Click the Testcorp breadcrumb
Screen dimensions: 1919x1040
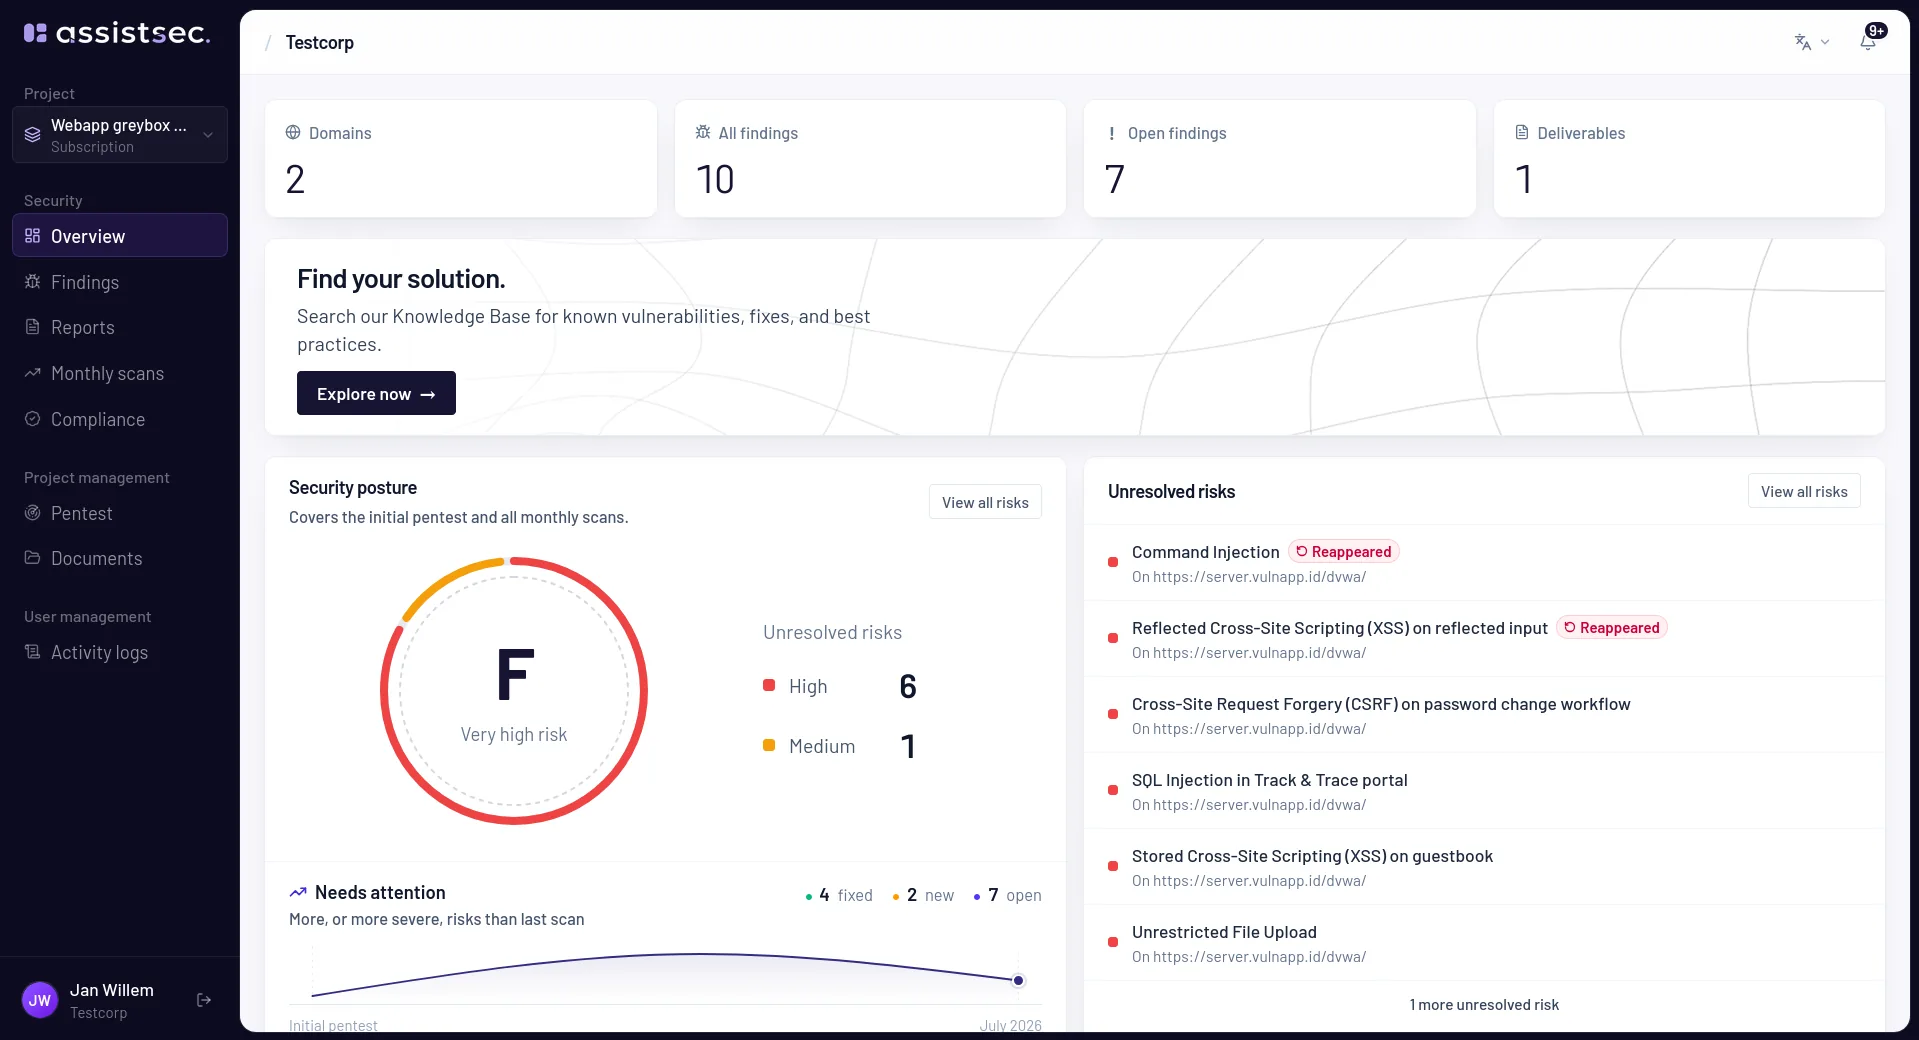pyautogui.click(x=319, y=42)
